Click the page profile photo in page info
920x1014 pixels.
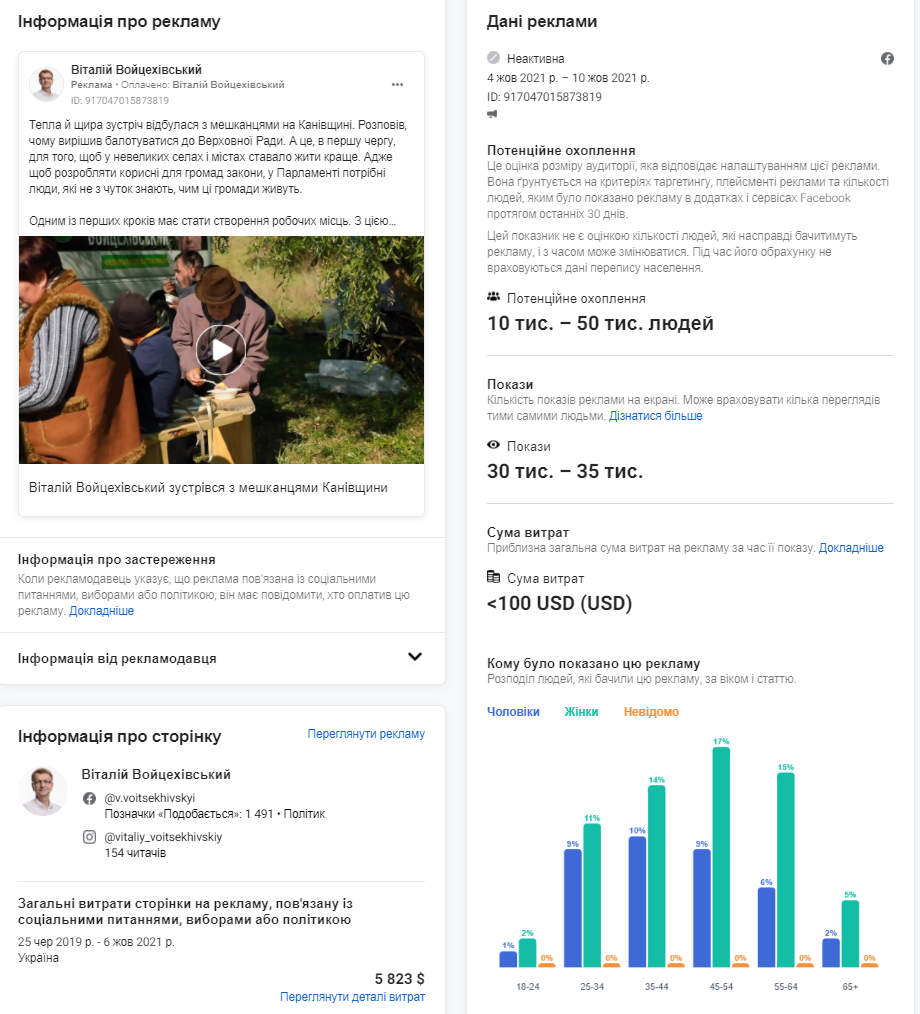point(43,791)
